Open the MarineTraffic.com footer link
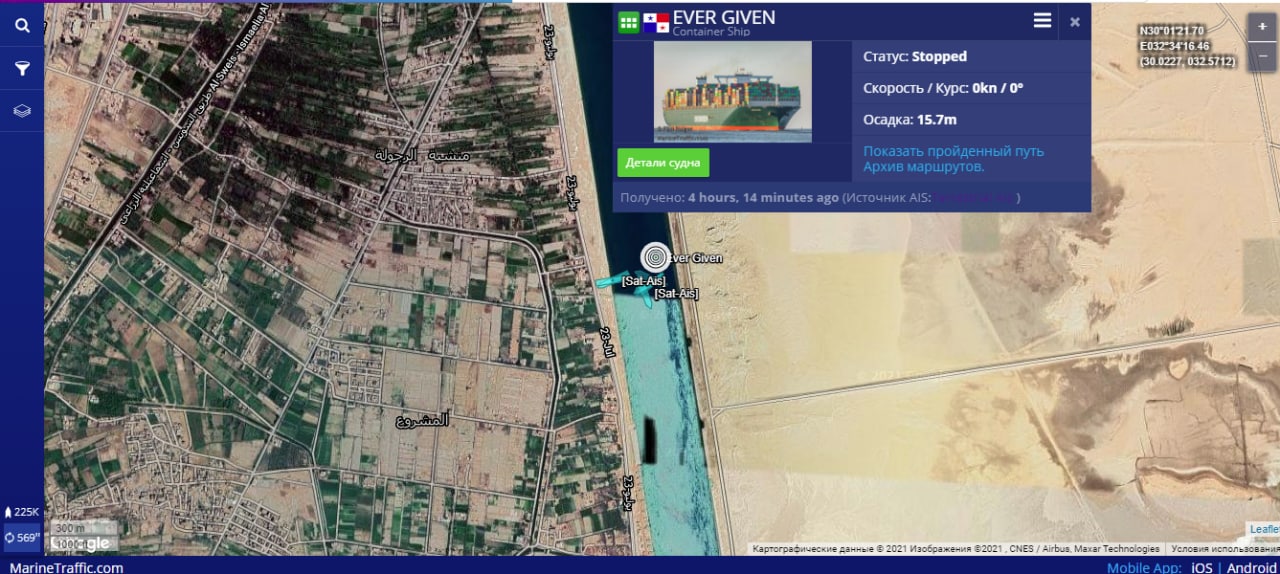The image size is (1280, 574). pyautogui.click(x=66, y=567)
